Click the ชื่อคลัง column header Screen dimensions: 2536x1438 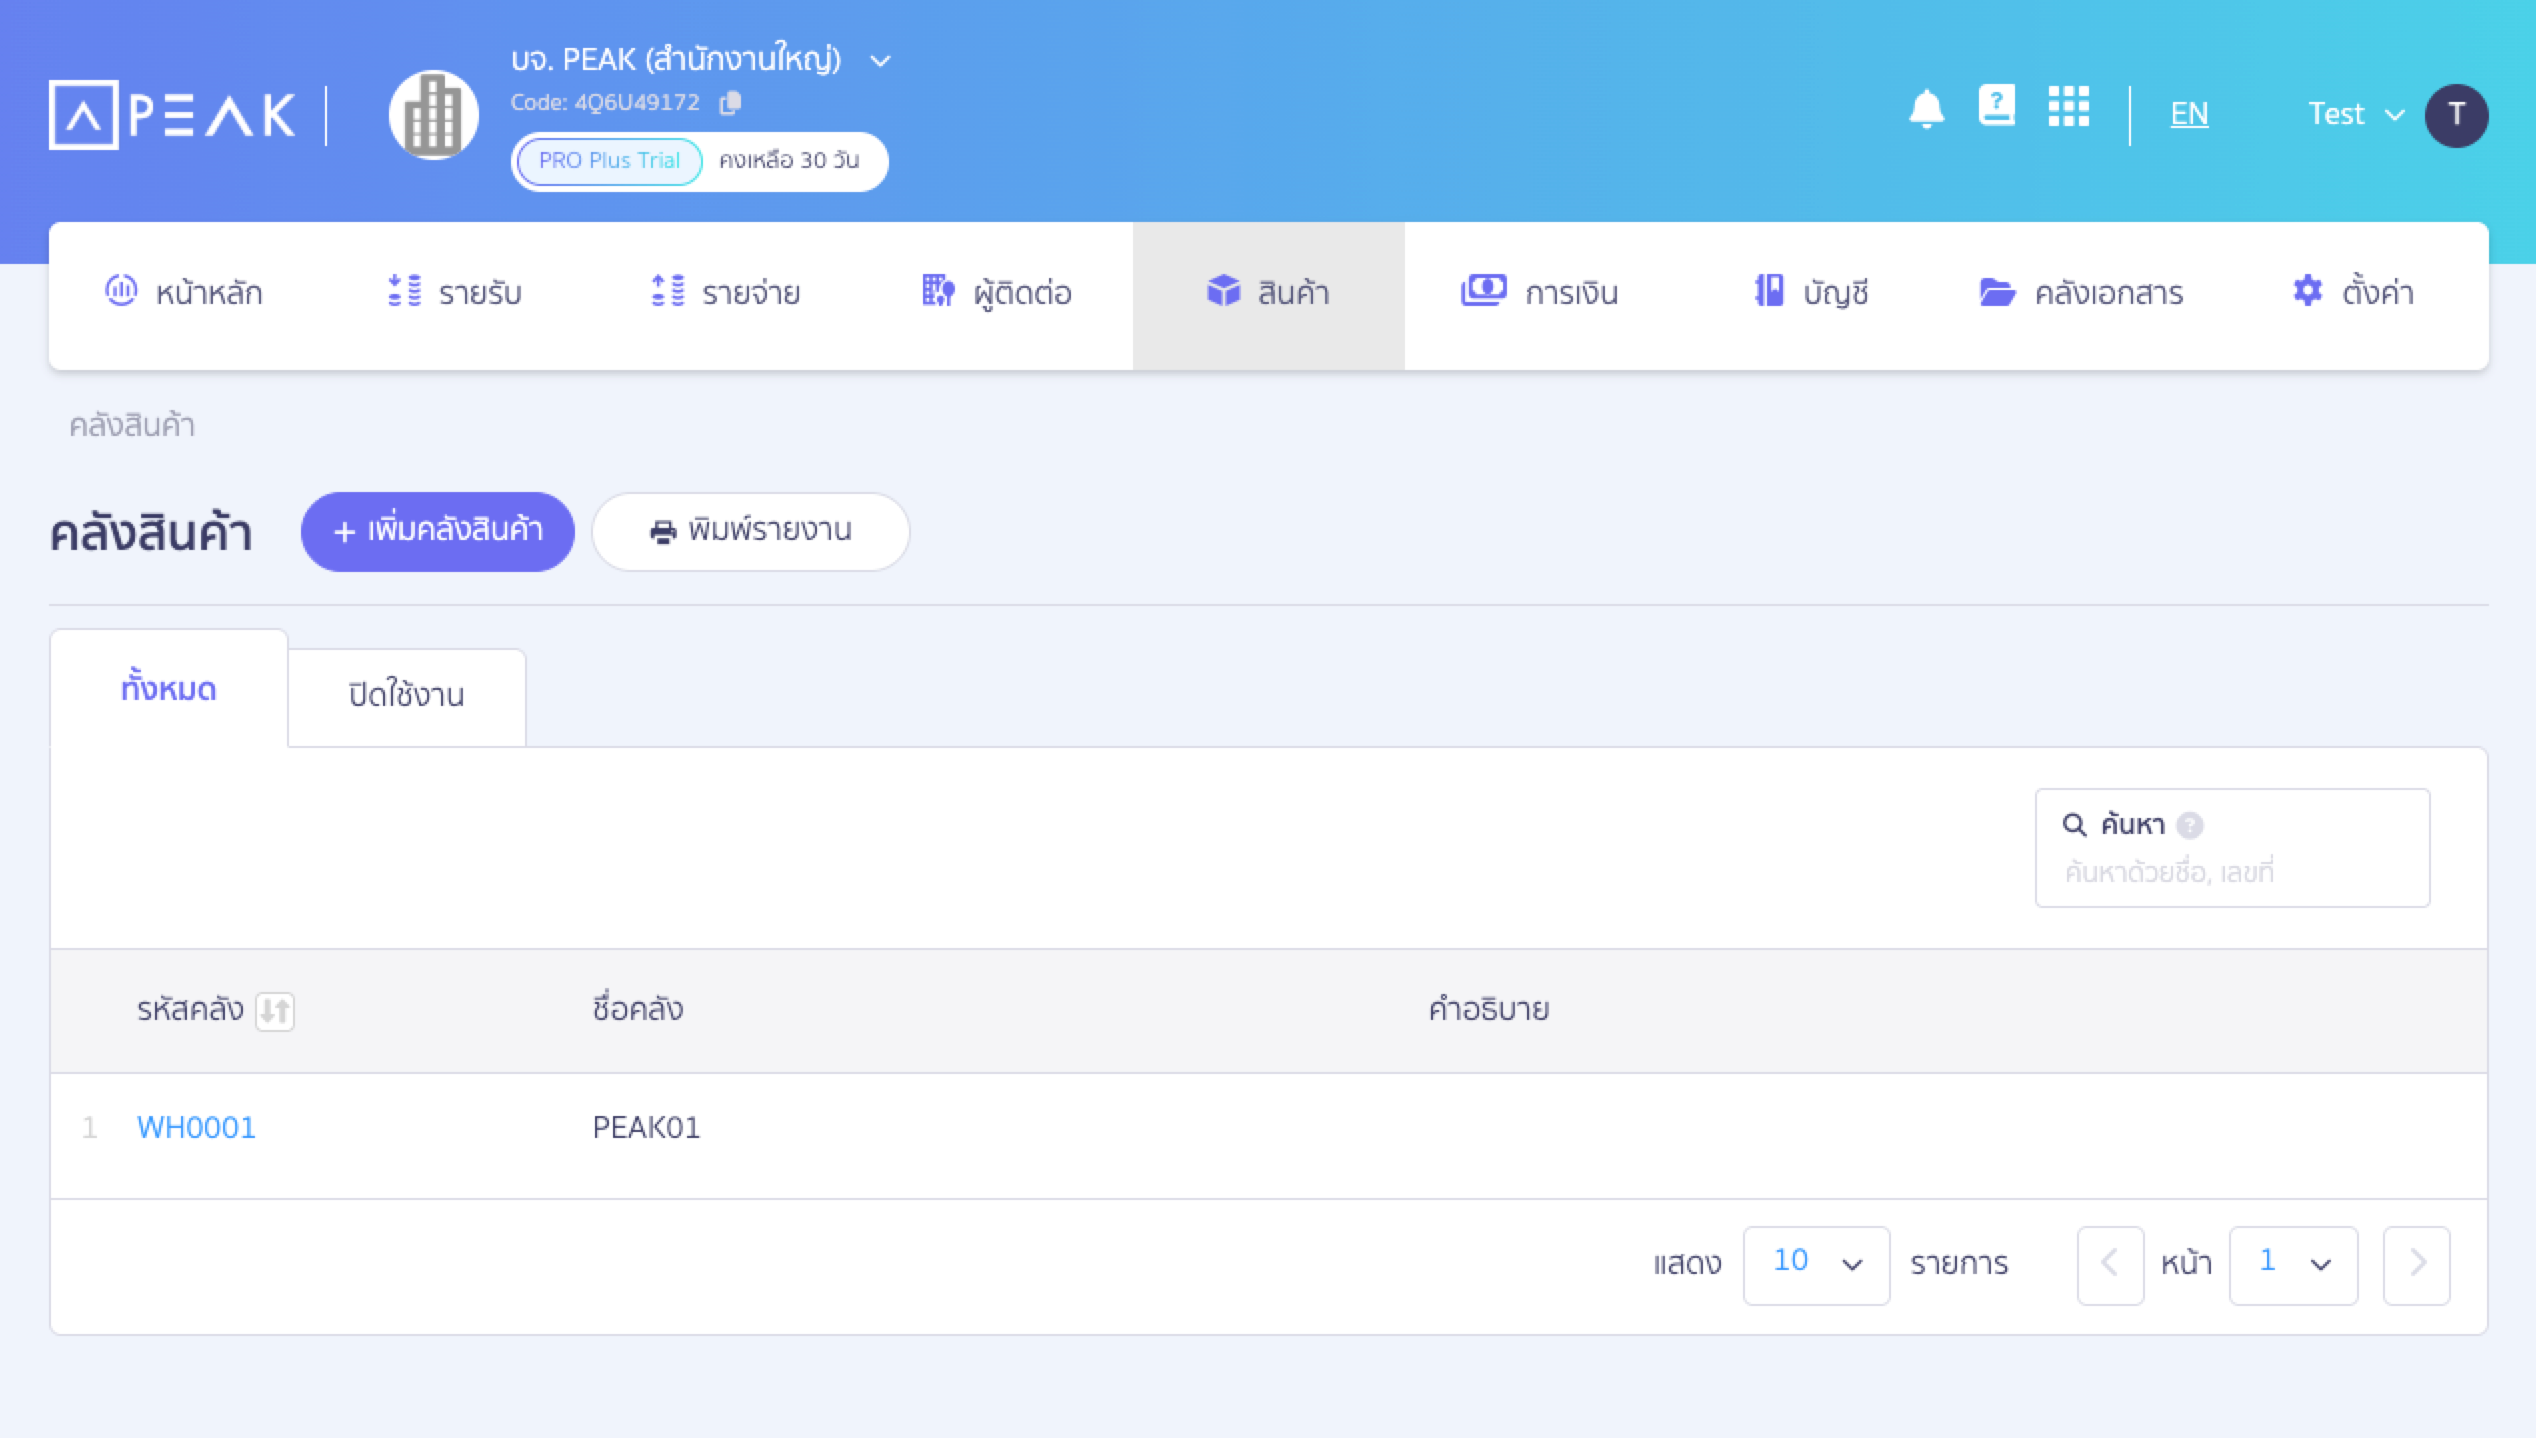[x=638, y=1009]
